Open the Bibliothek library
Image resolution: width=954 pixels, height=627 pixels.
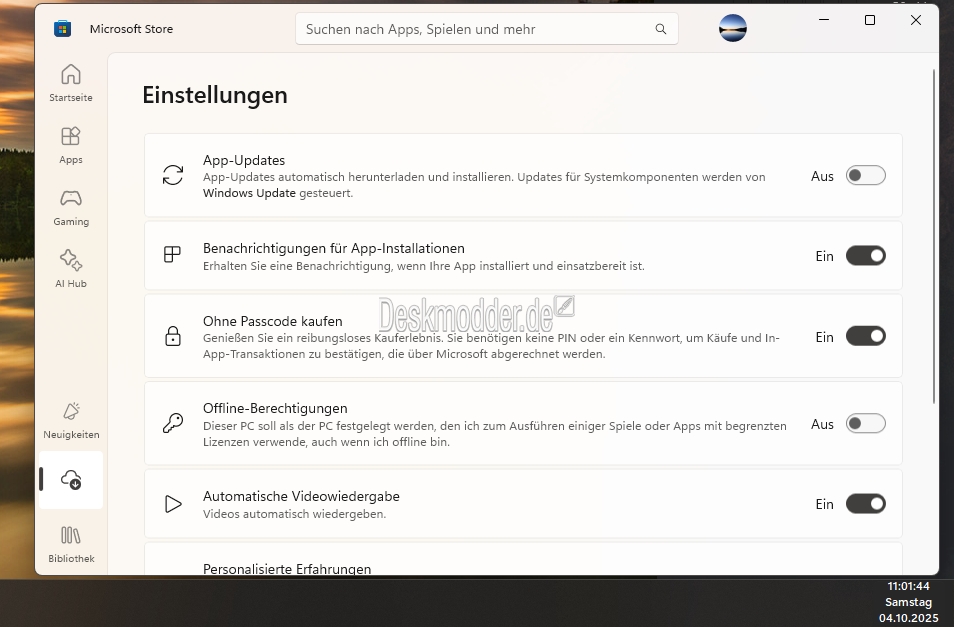click(x=71, y=543)
